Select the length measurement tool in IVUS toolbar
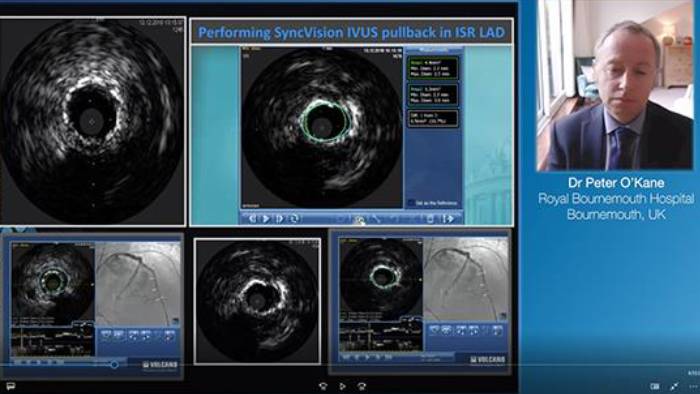The height and width of the screenshot is (394, 700). click(376, 219)
